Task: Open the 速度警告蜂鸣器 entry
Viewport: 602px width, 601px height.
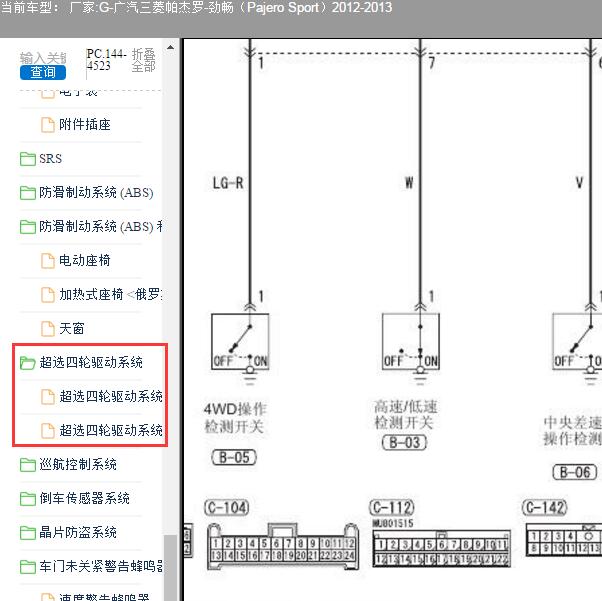Action: 104,597
